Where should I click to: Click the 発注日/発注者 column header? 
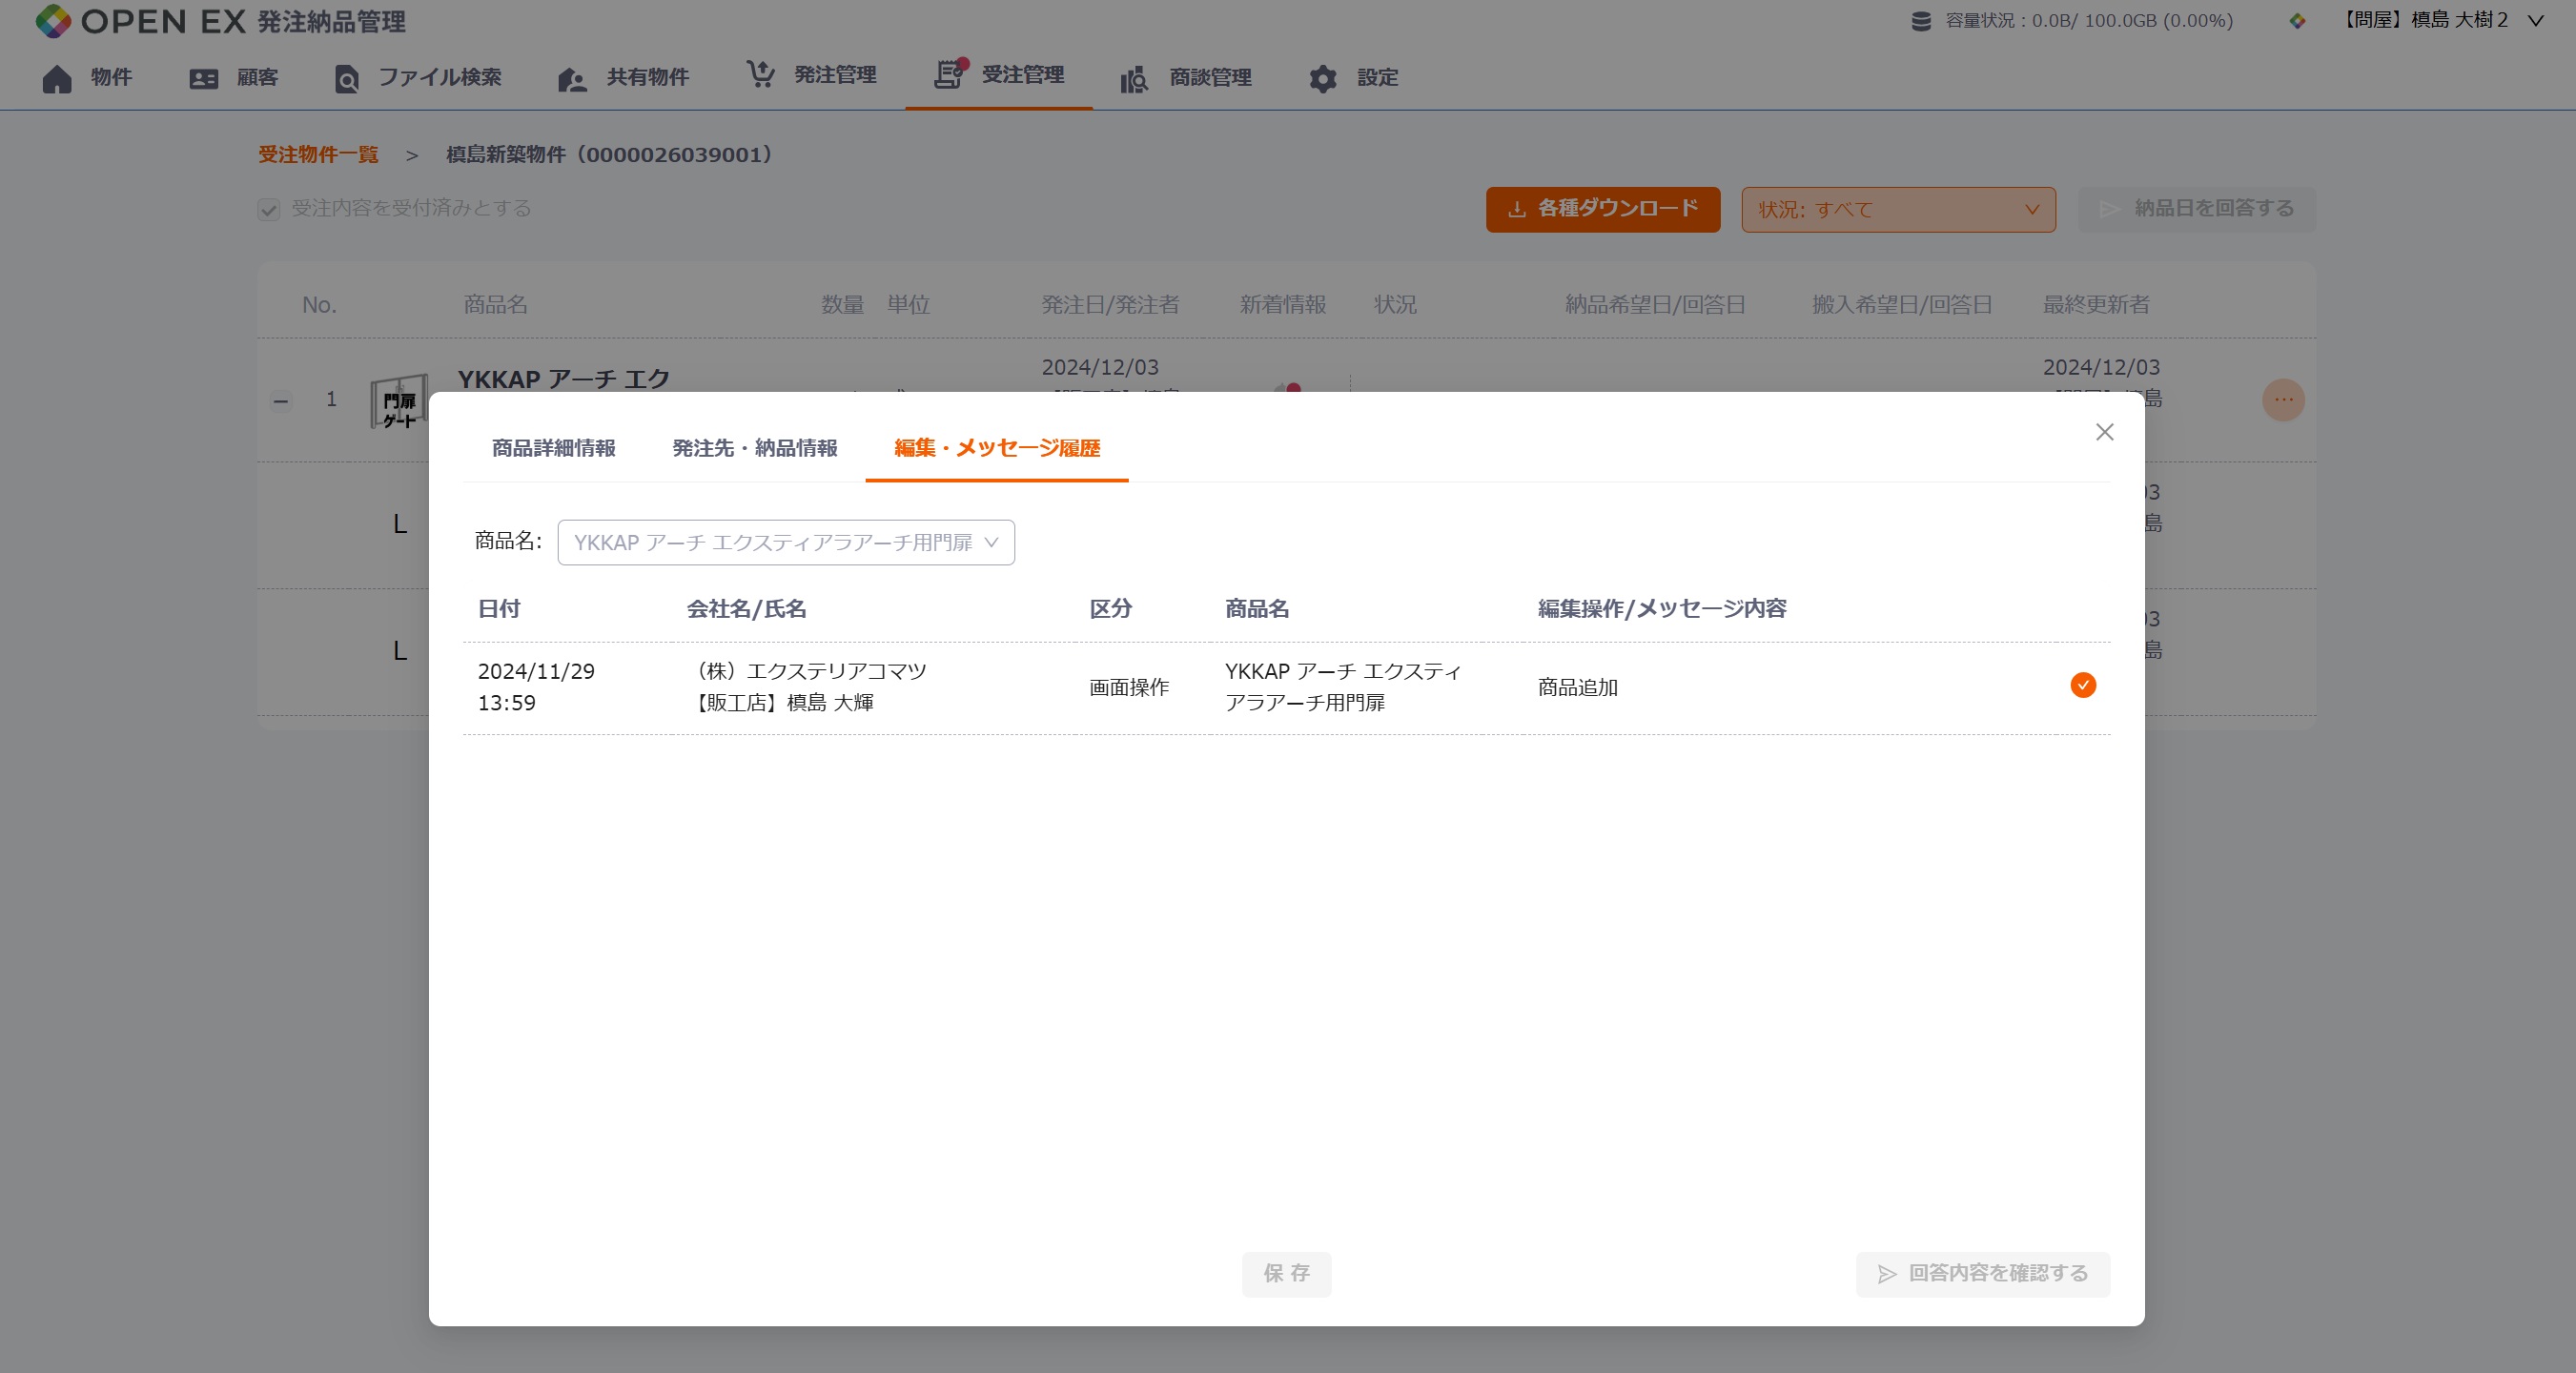[1110, 305]
